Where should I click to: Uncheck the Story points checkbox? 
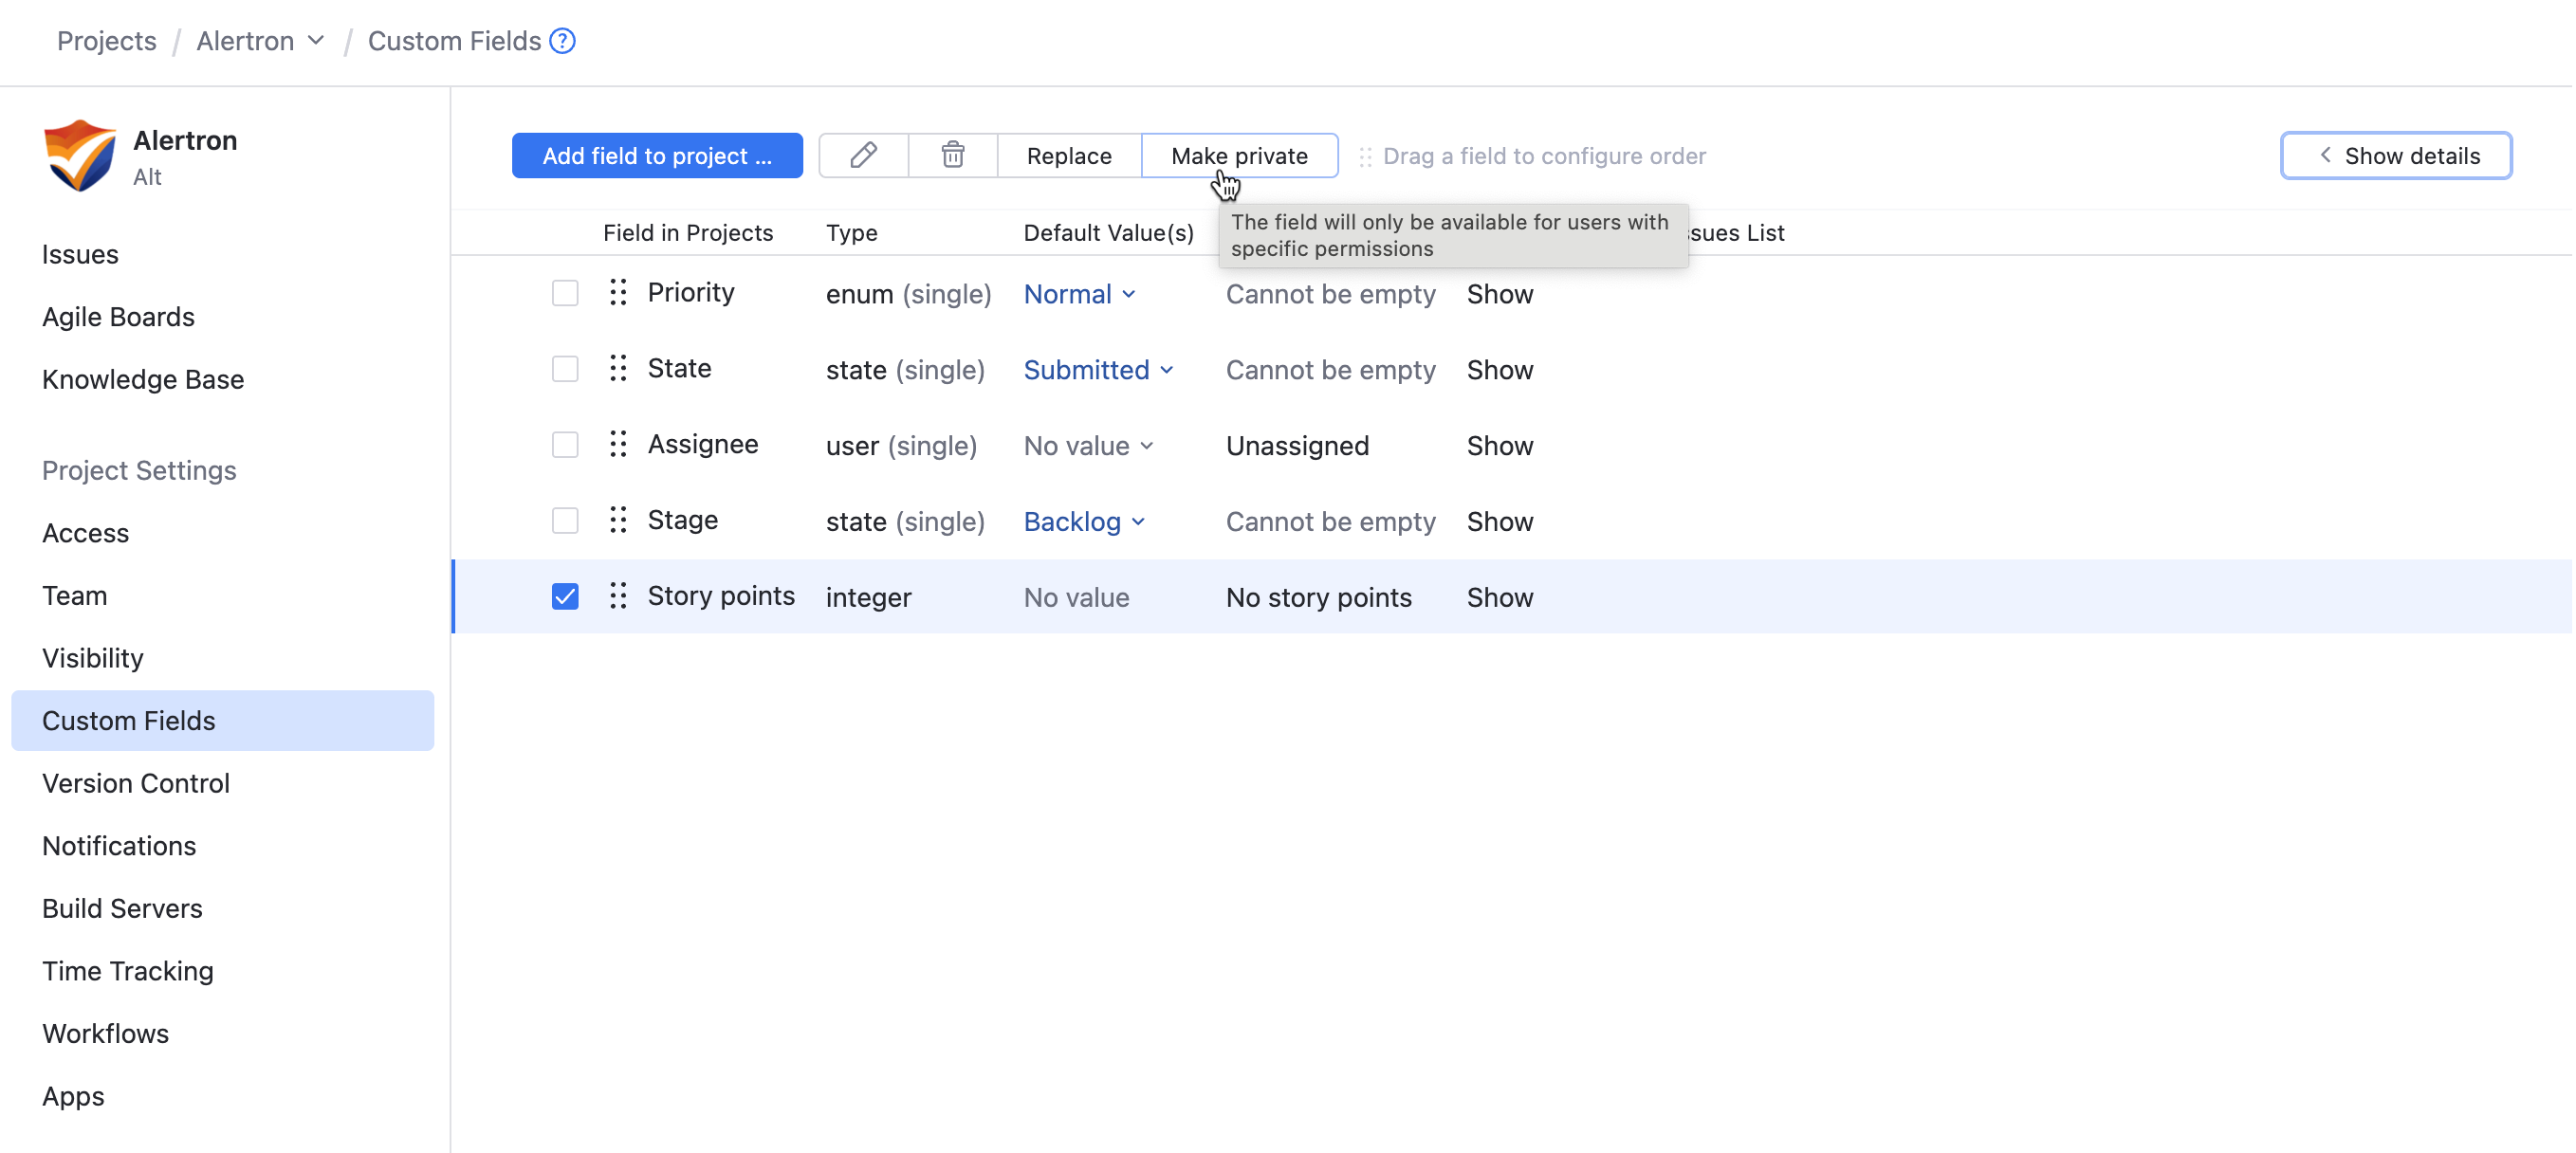[565, 596]
